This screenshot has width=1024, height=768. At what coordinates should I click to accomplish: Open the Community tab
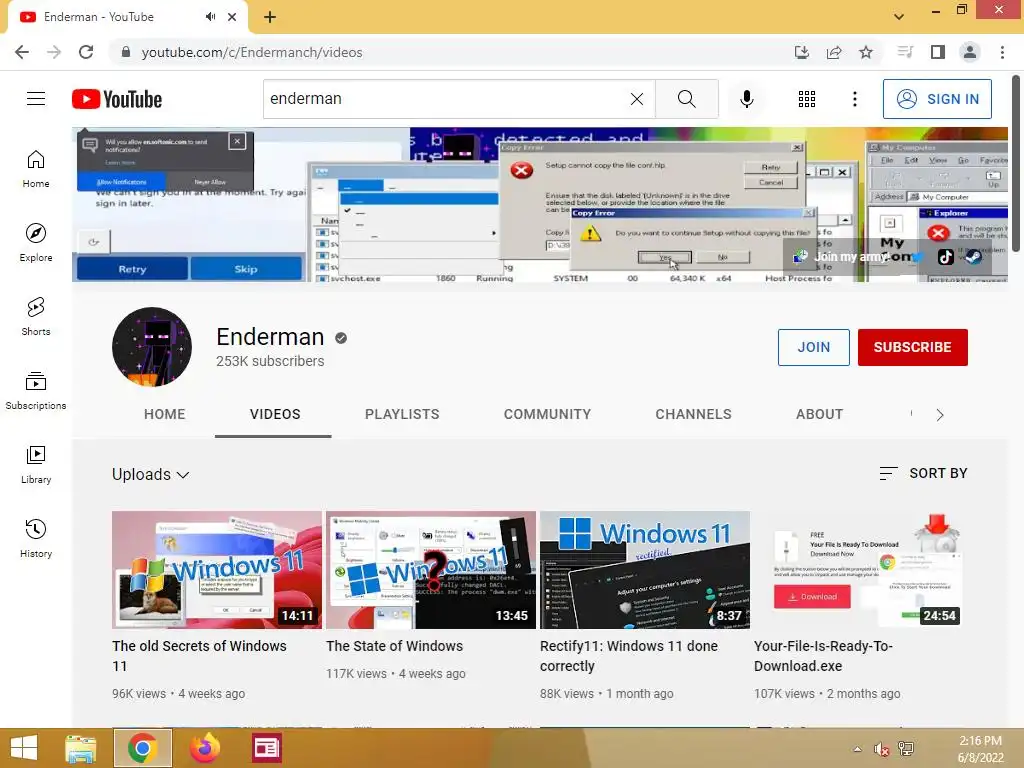[x=547, y=414]
